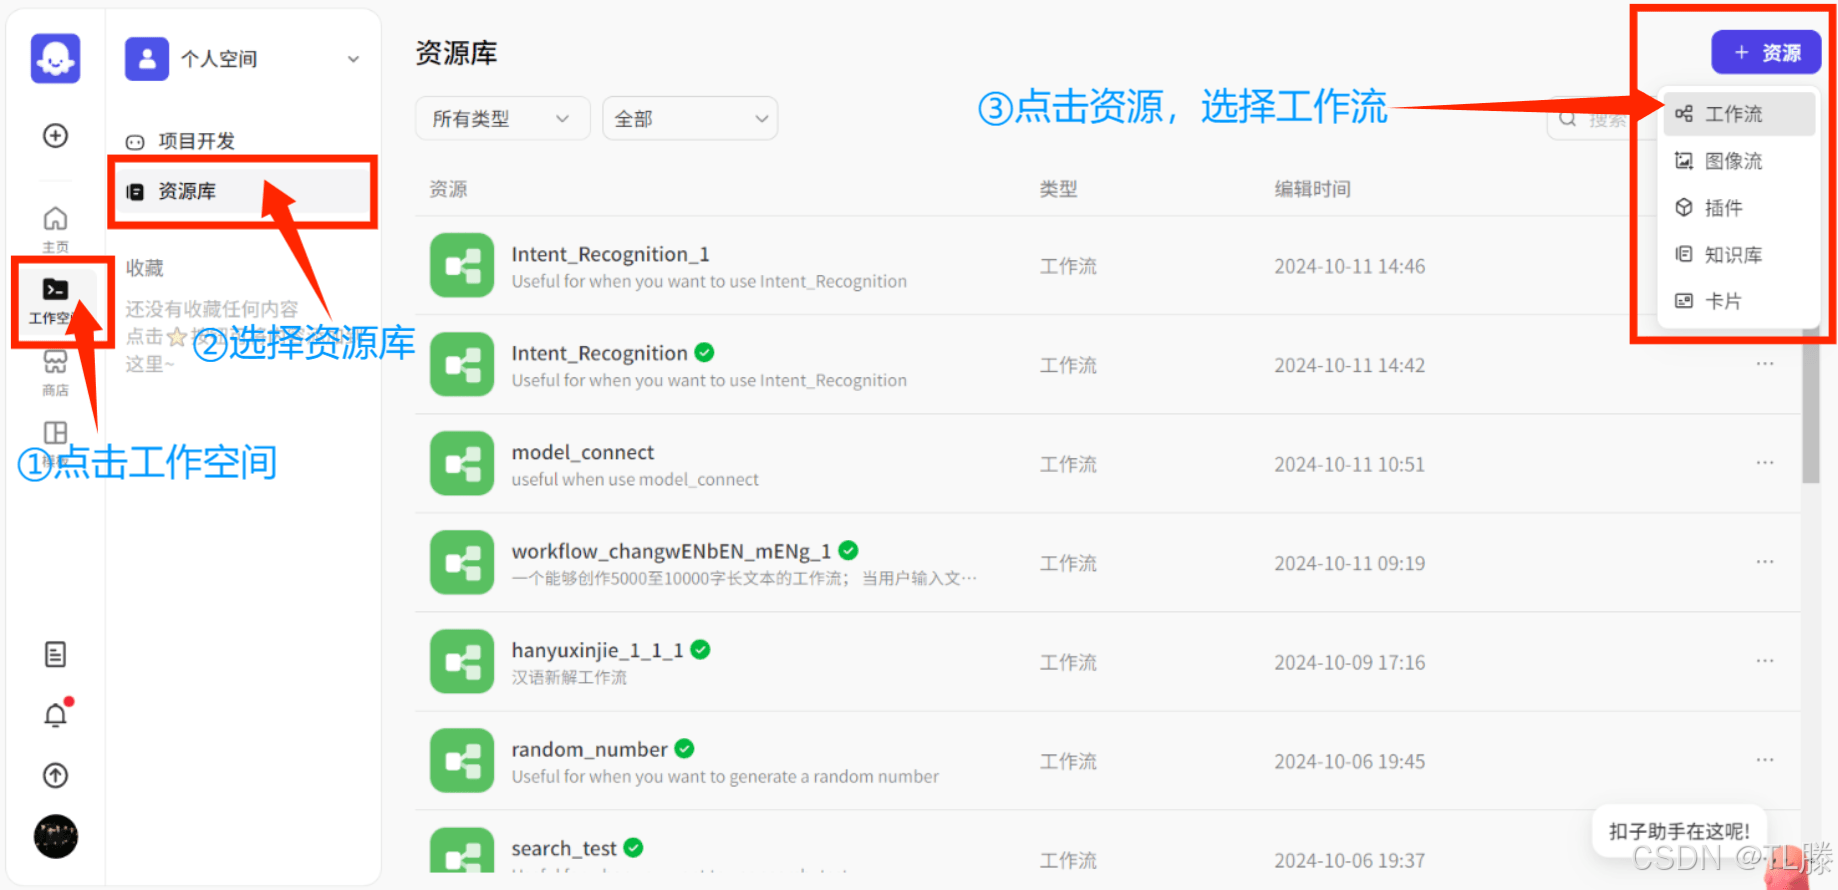Screen dimensions: 1838x890
Task: Open the store icon in sidebar
Action: (x=55, y=362)
